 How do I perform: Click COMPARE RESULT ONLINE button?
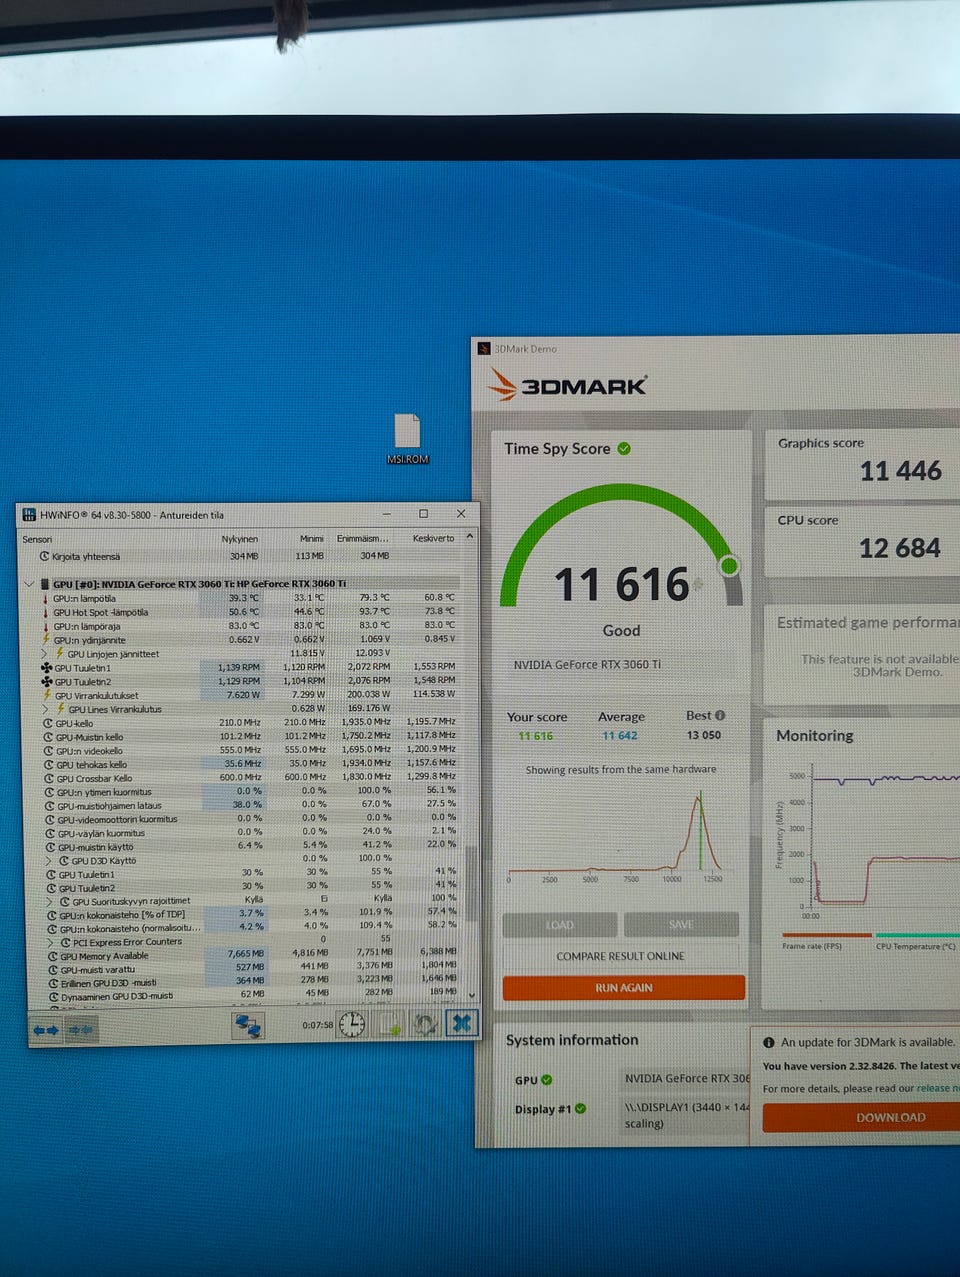[621, 956]
